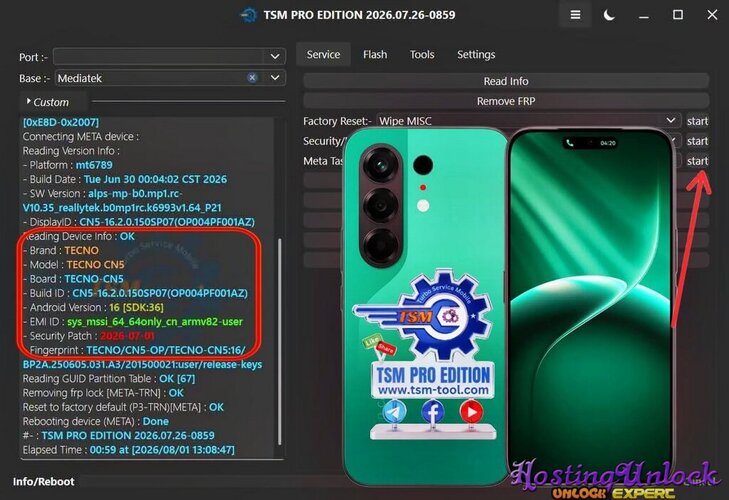
Task: Open the Base Mediatek dropdown
Action: (x=275, y=78)
